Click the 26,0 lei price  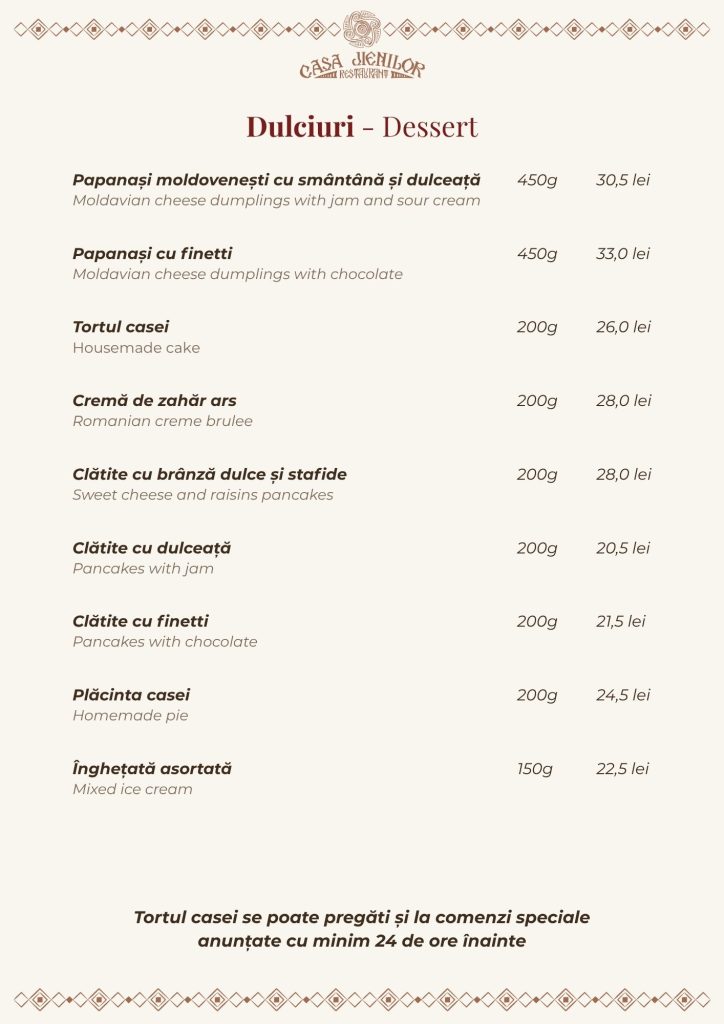point(623,327)
